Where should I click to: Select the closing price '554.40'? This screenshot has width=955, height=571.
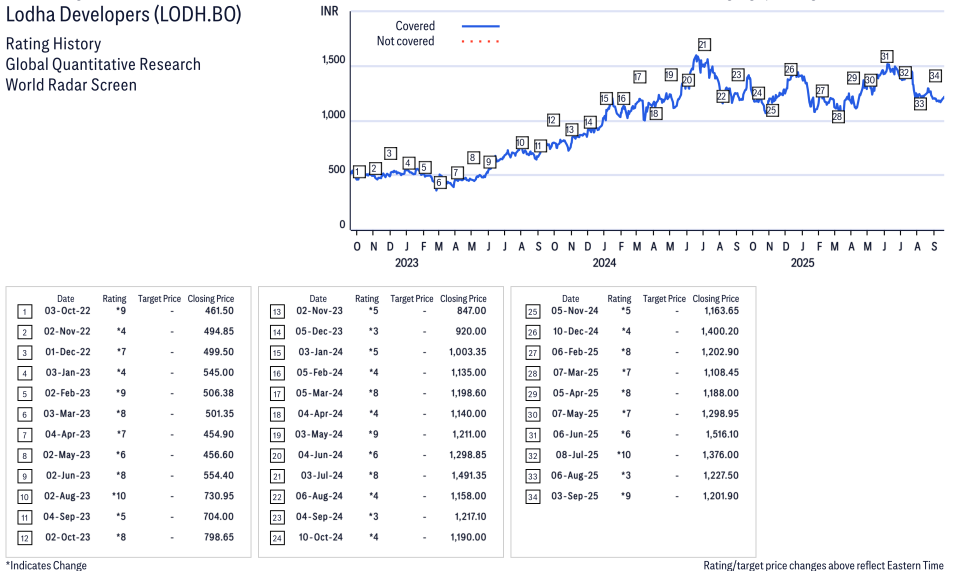pyautogui.click(x=219, y=475)
